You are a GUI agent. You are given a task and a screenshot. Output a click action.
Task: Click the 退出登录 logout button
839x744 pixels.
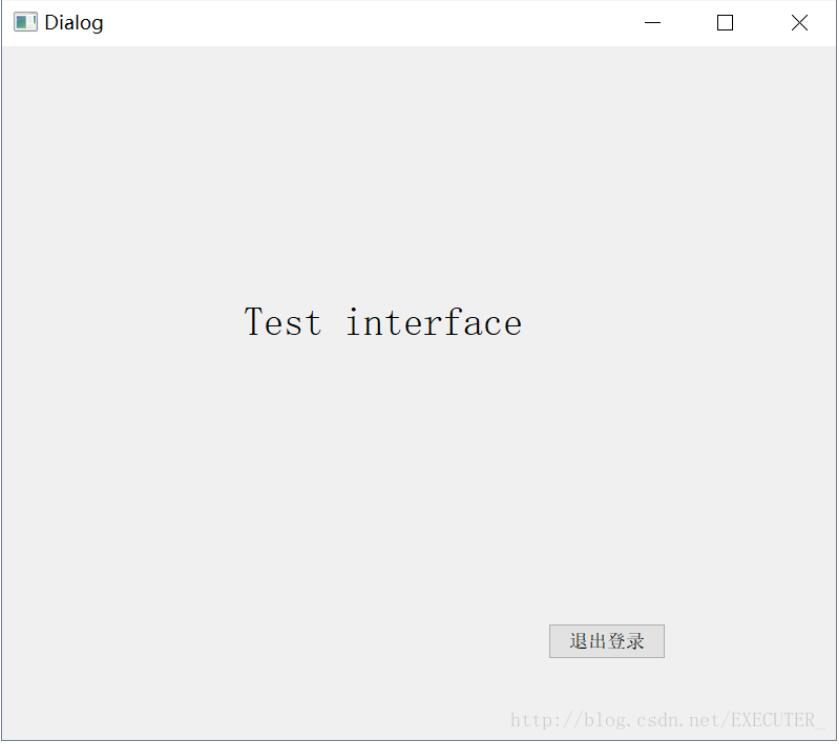[606, 642]
